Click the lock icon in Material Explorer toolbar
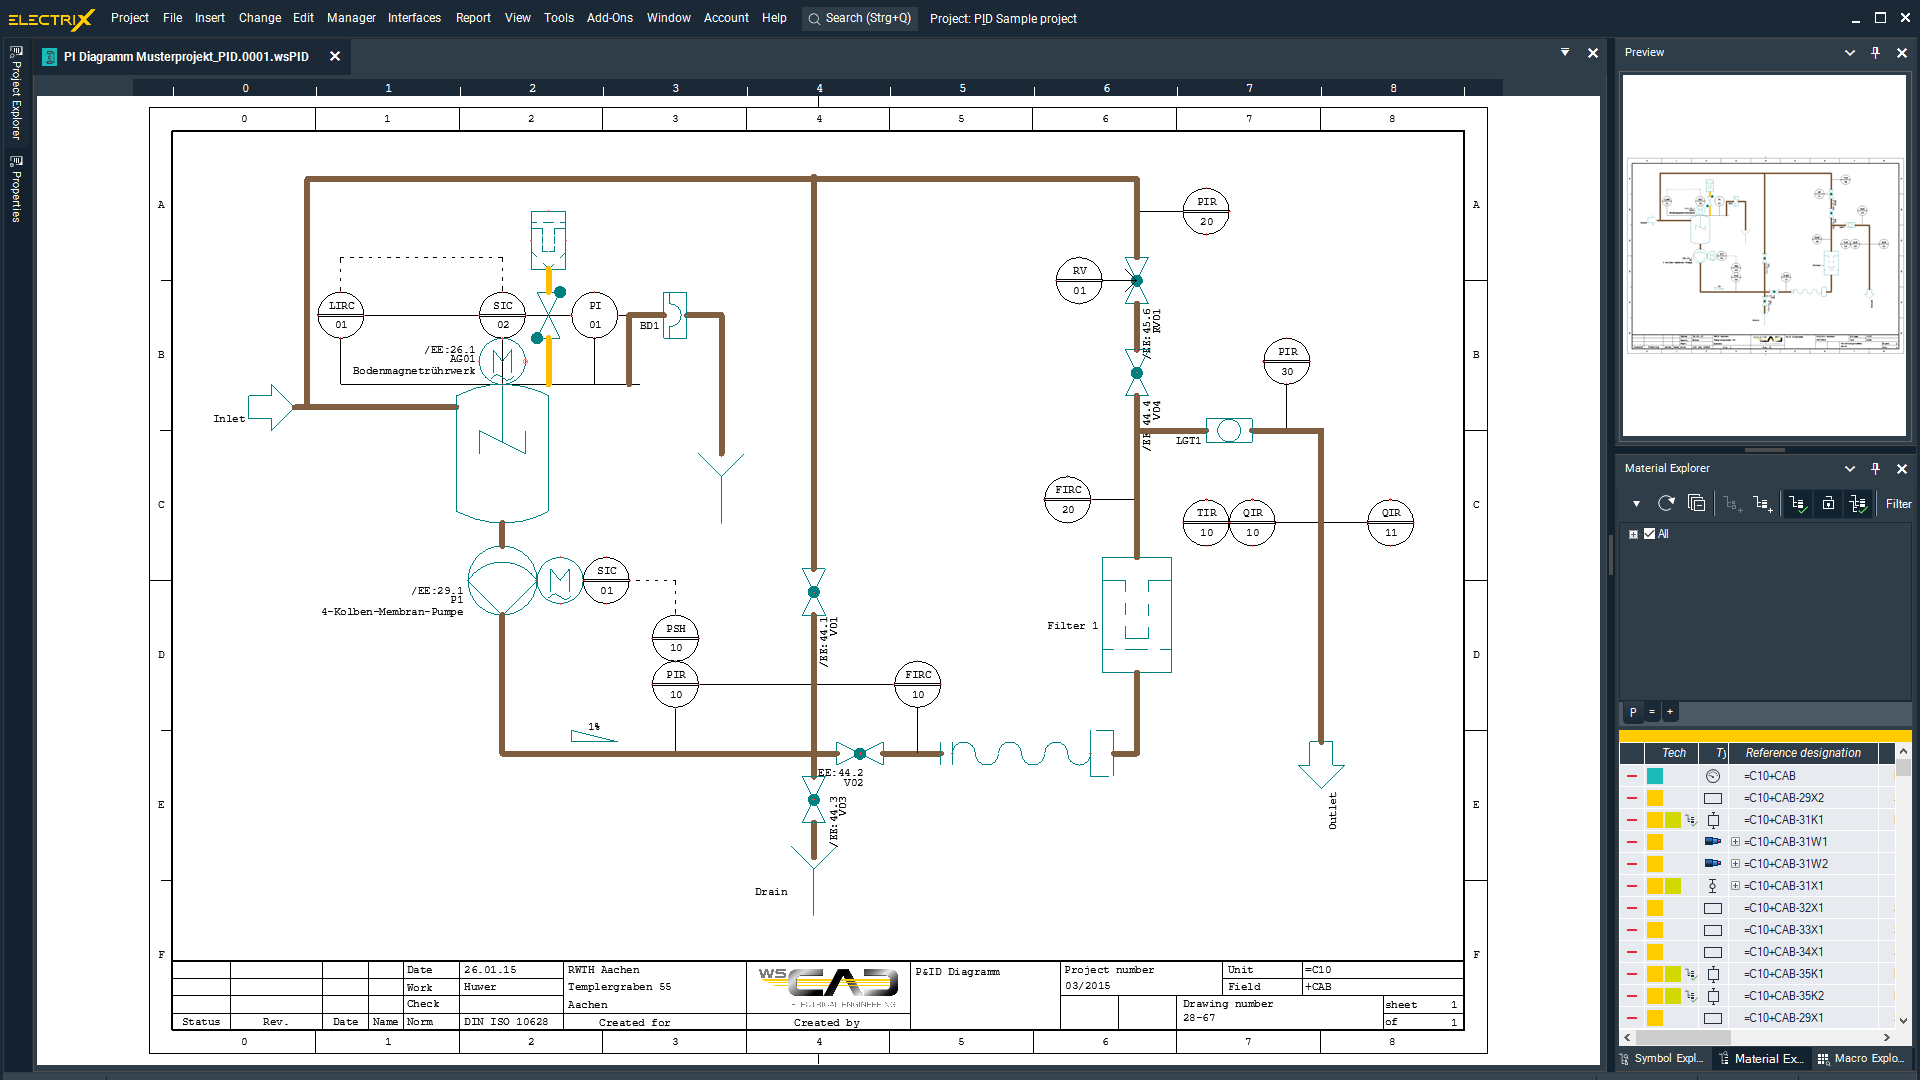Image resolution: width=1920 pixels, height=1080 pixels. point(1828,504)
